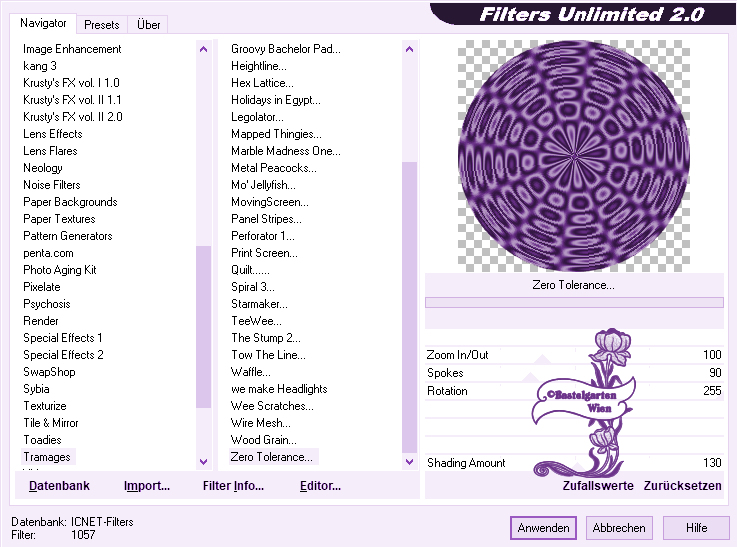Choose the Wire Mesh... filter
The width and height of the screenshot is (737, 547).
(261, 423)
